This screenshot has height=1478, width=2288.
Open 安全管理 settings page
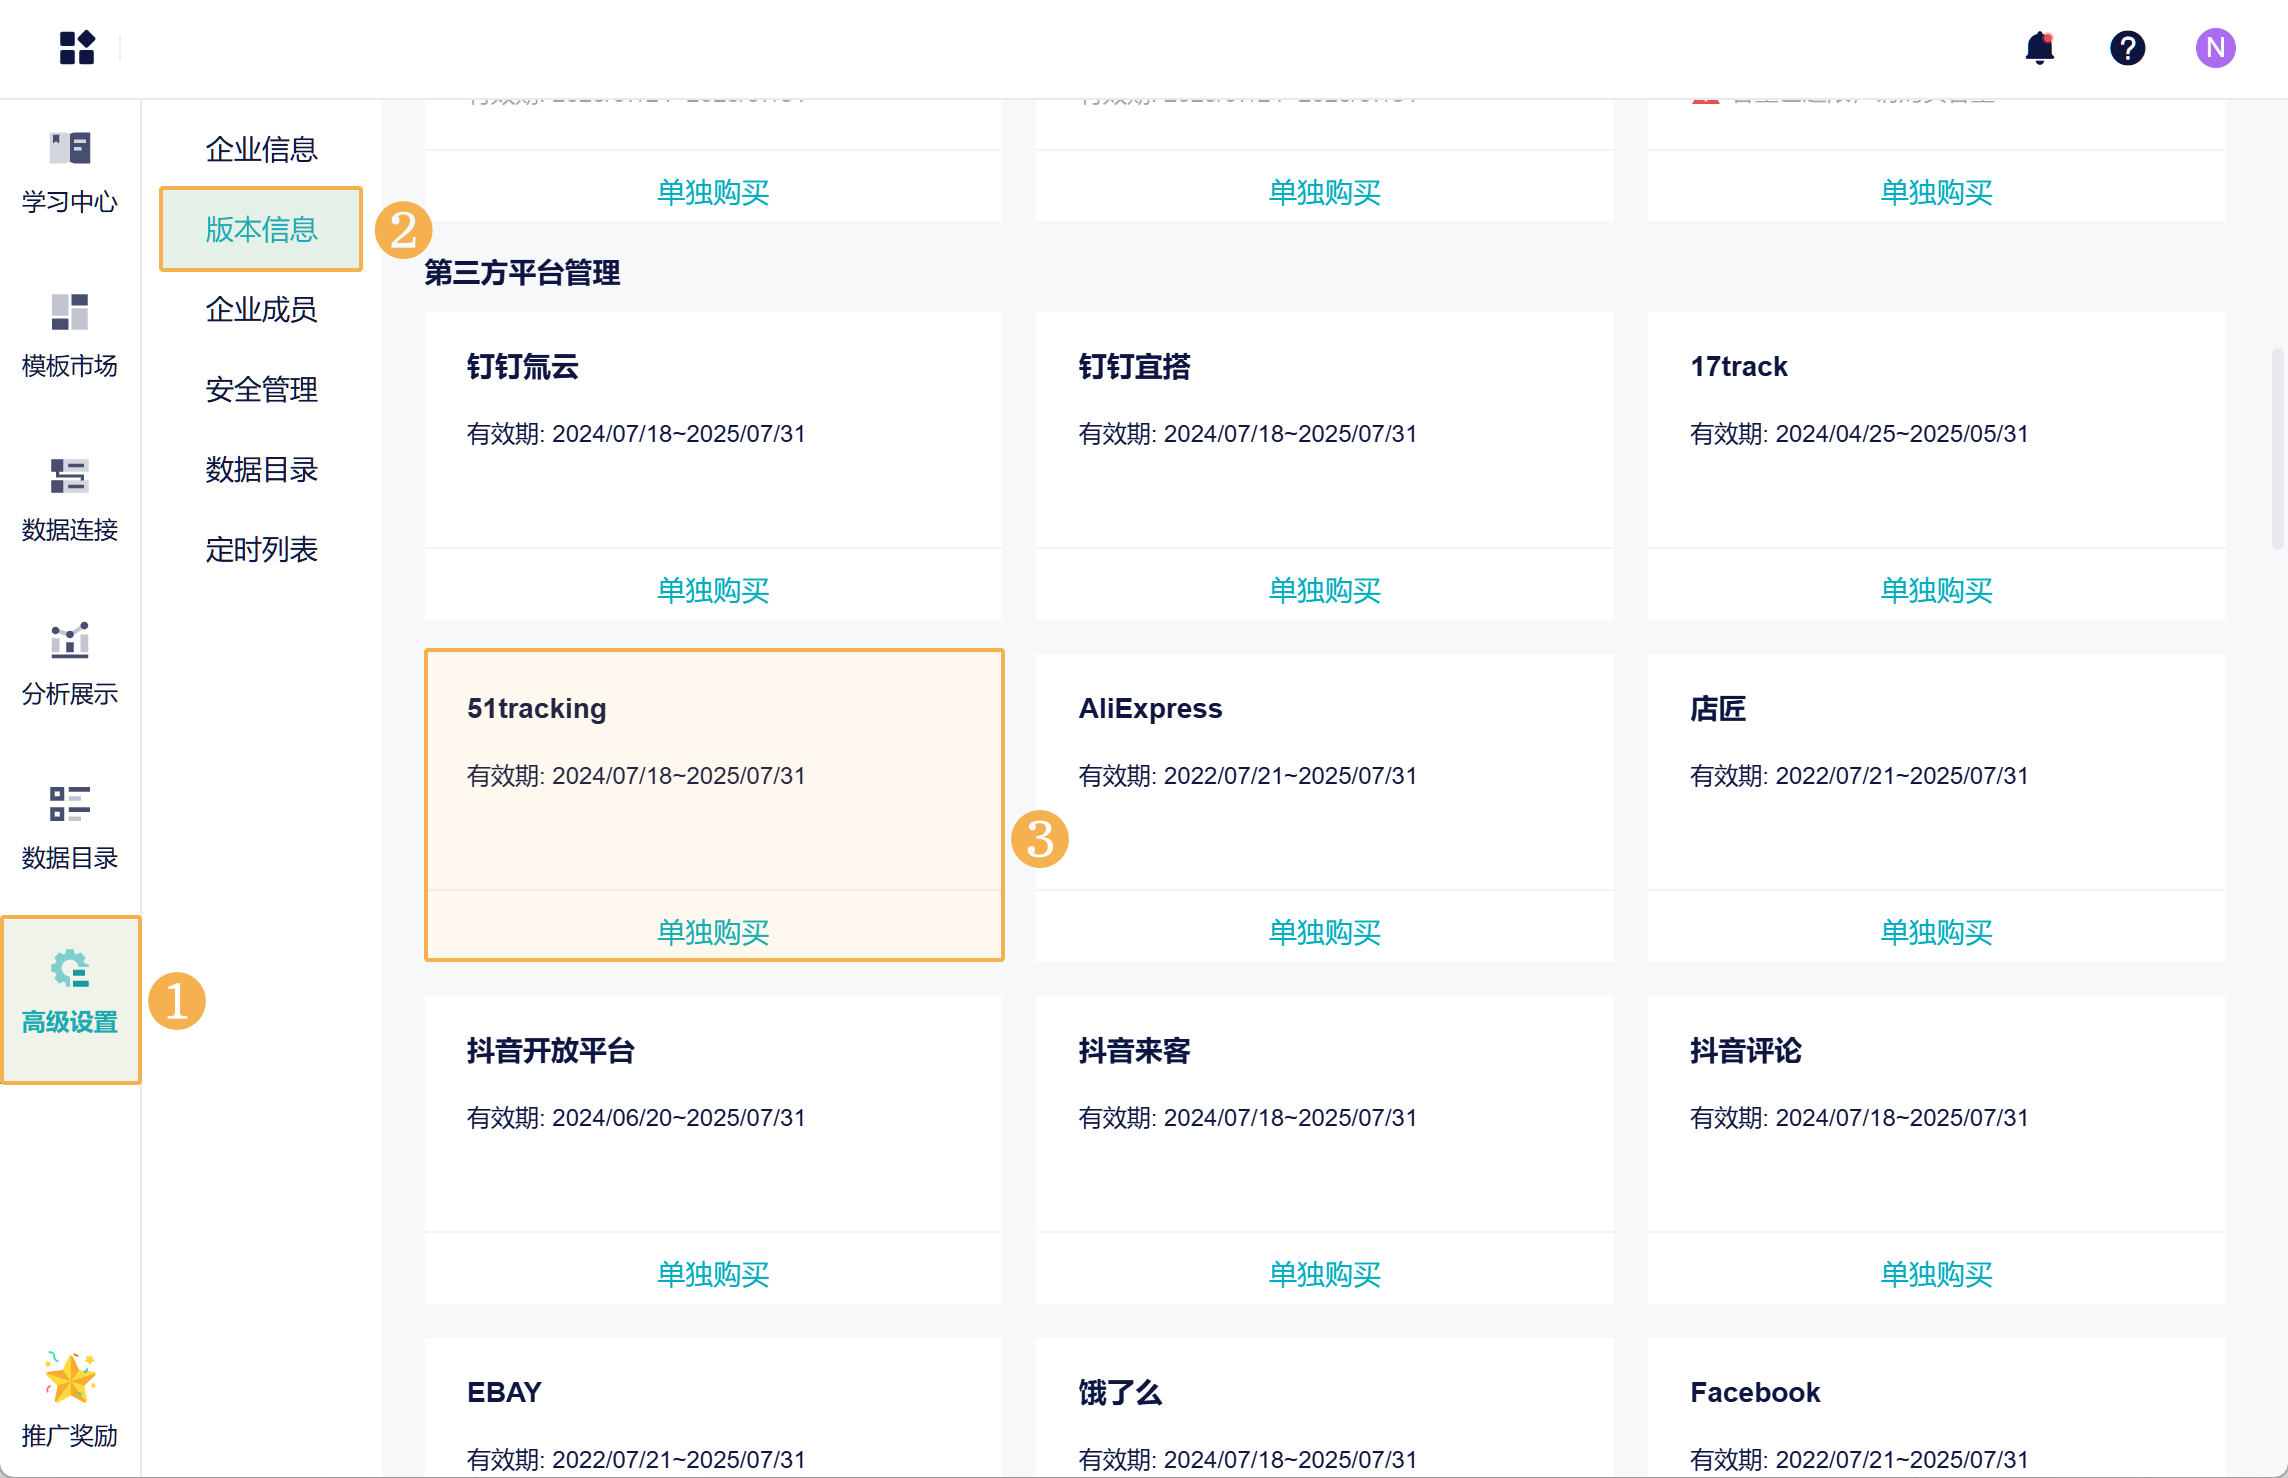261,389
